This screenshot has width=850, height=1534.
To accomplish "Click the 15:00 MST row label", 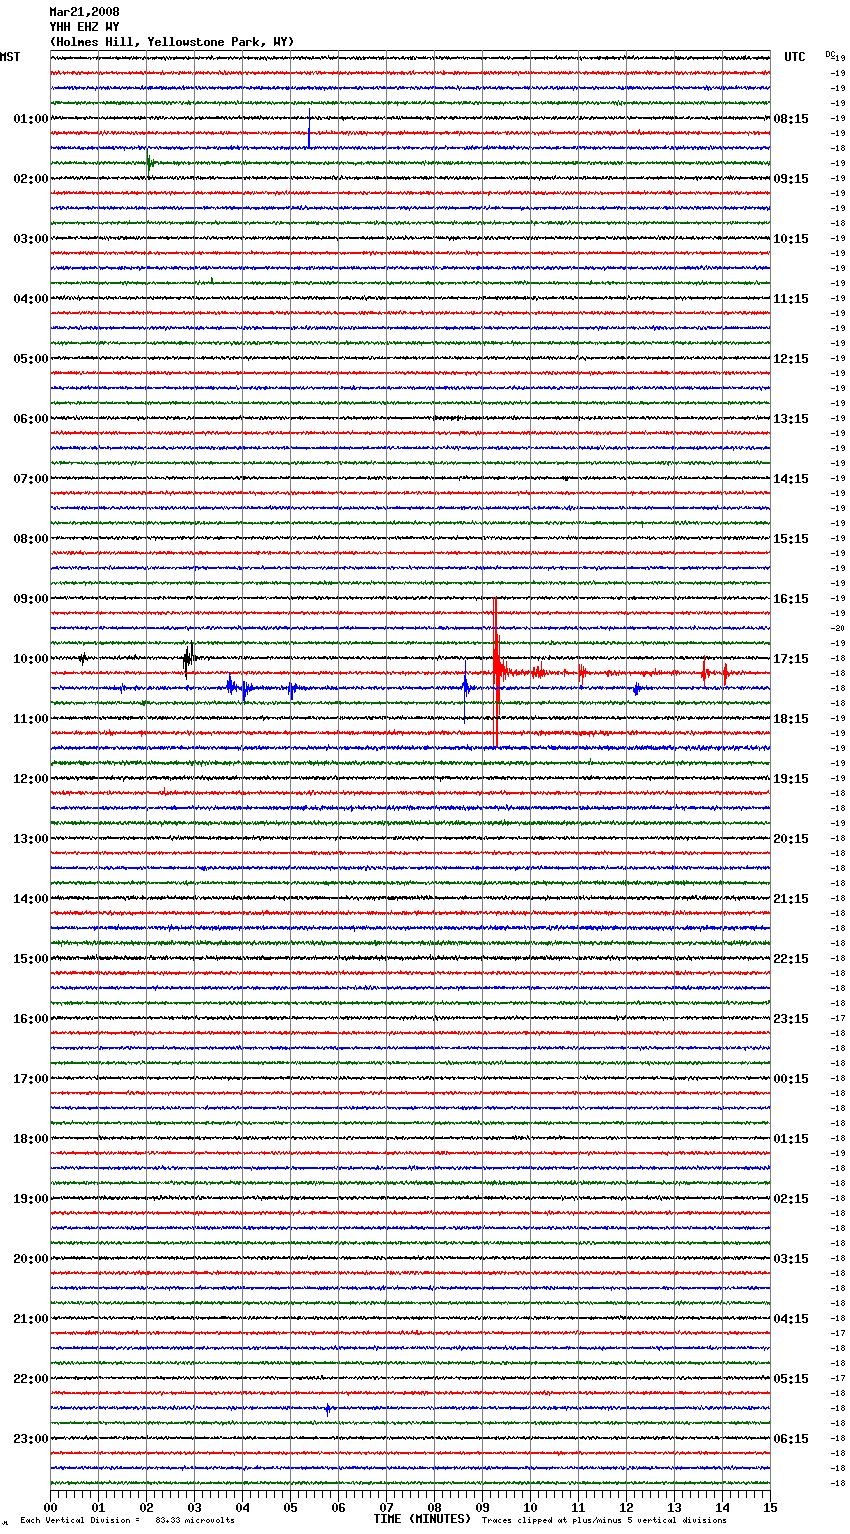I will pyautogui.click(x=31, y=959).
